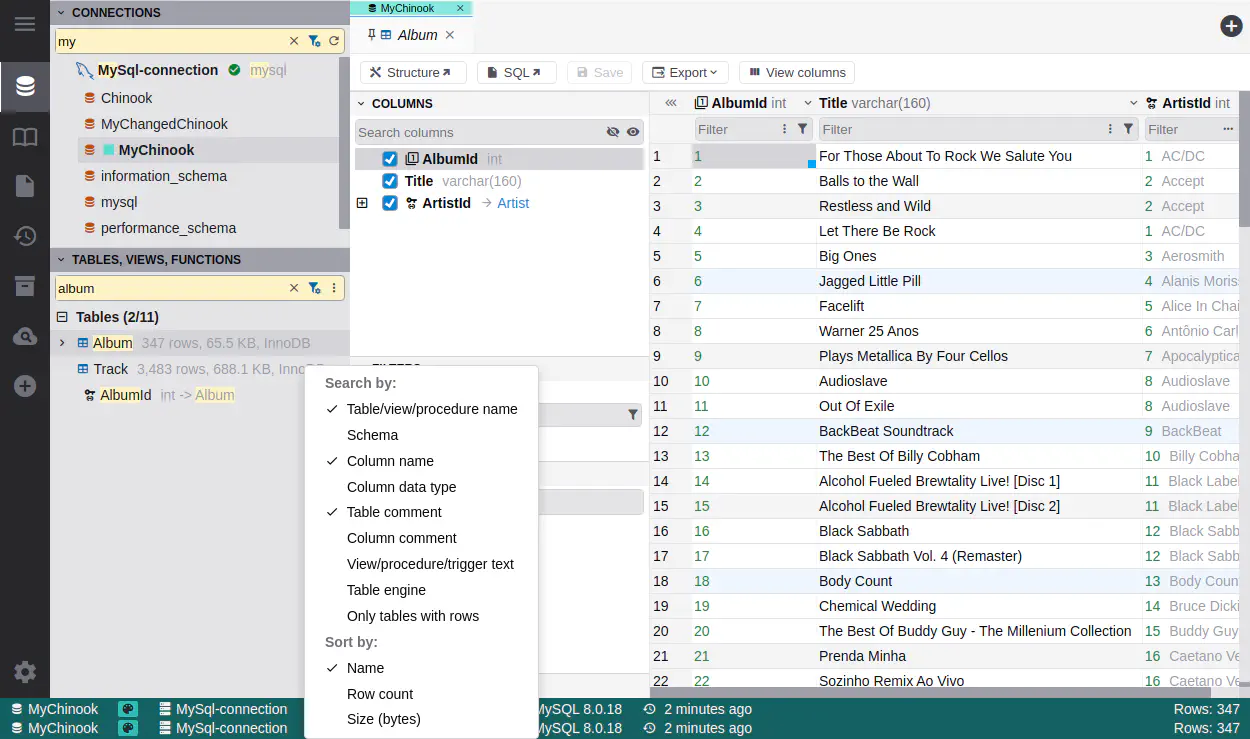Open settings gear in left sidebar
1250x739 pixels.
click(25, 672)
